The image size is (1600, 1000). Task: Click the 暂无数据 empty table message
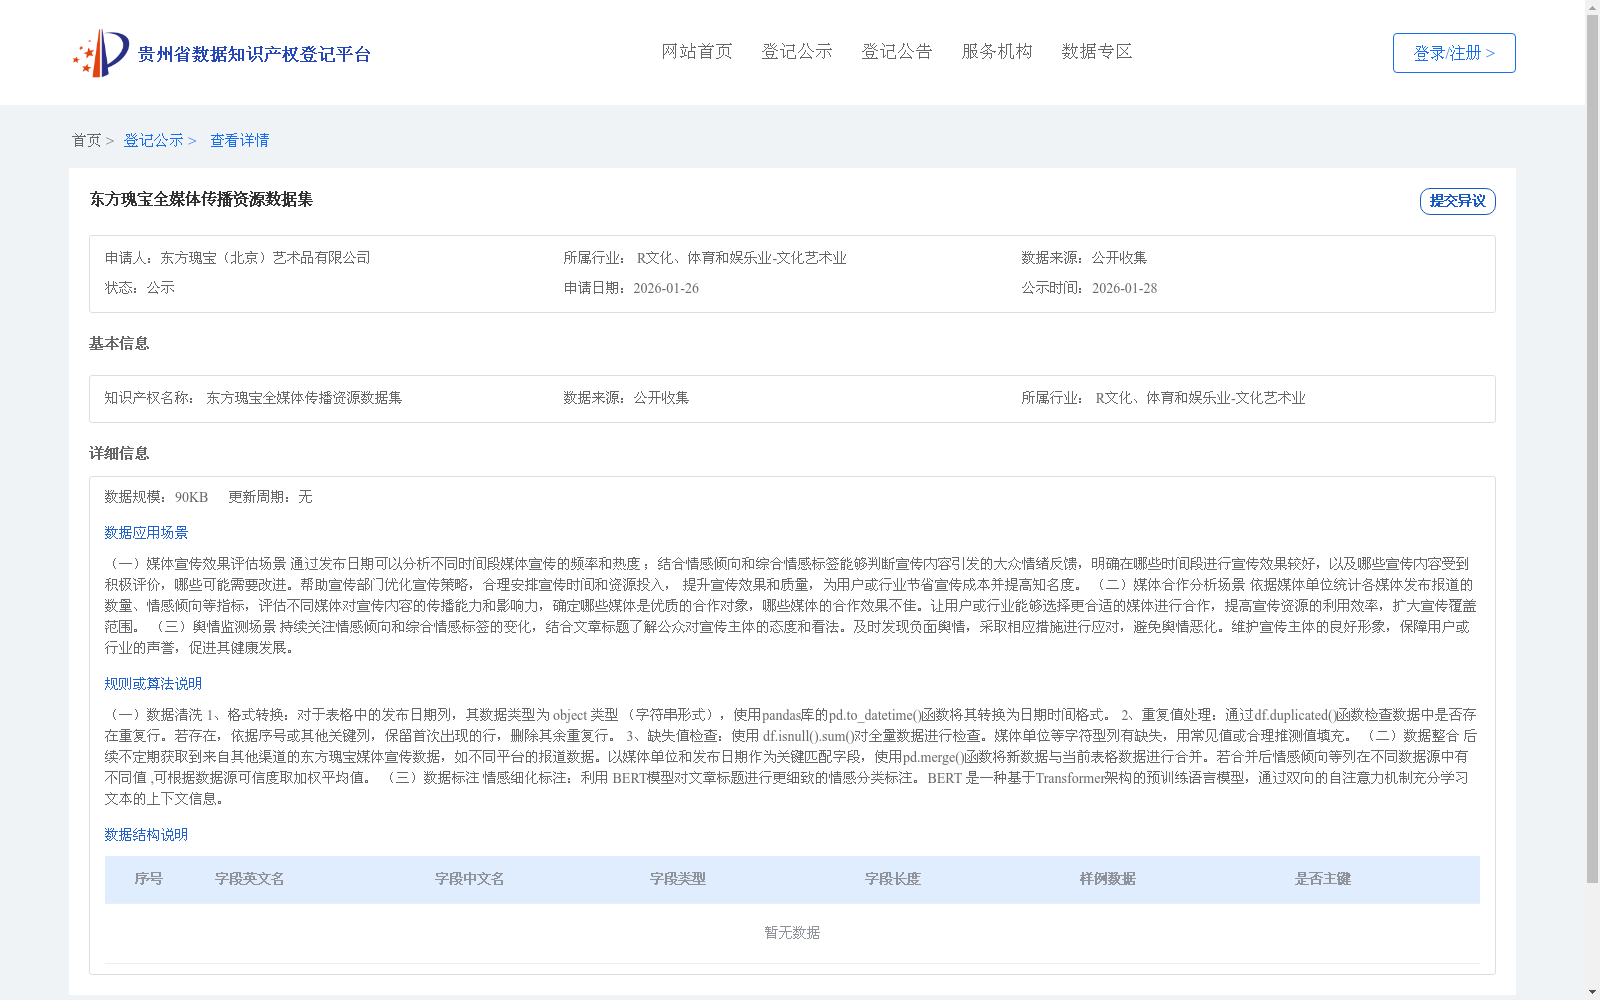pyautogui.click(x=792, y=933)
